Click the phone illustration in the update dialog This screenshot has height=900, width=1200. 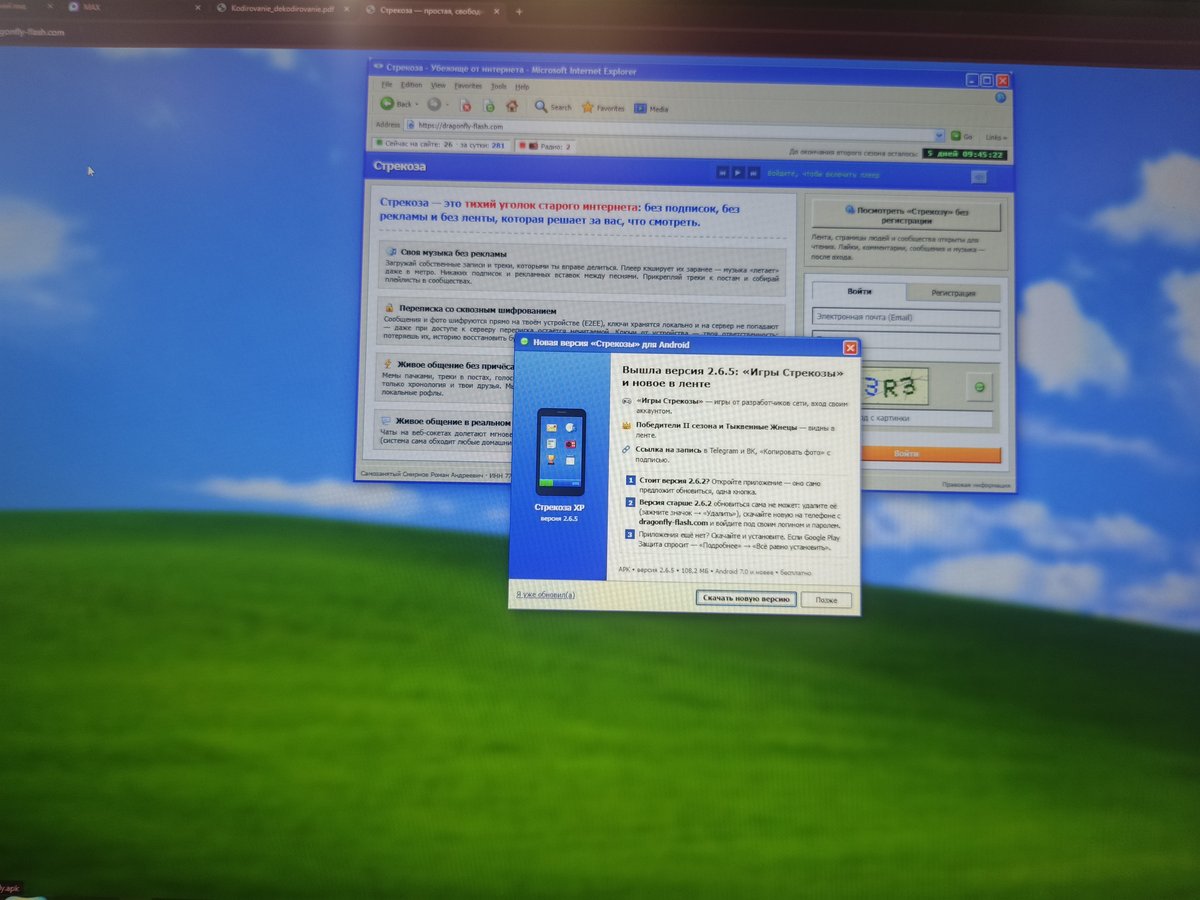point(560,452)
